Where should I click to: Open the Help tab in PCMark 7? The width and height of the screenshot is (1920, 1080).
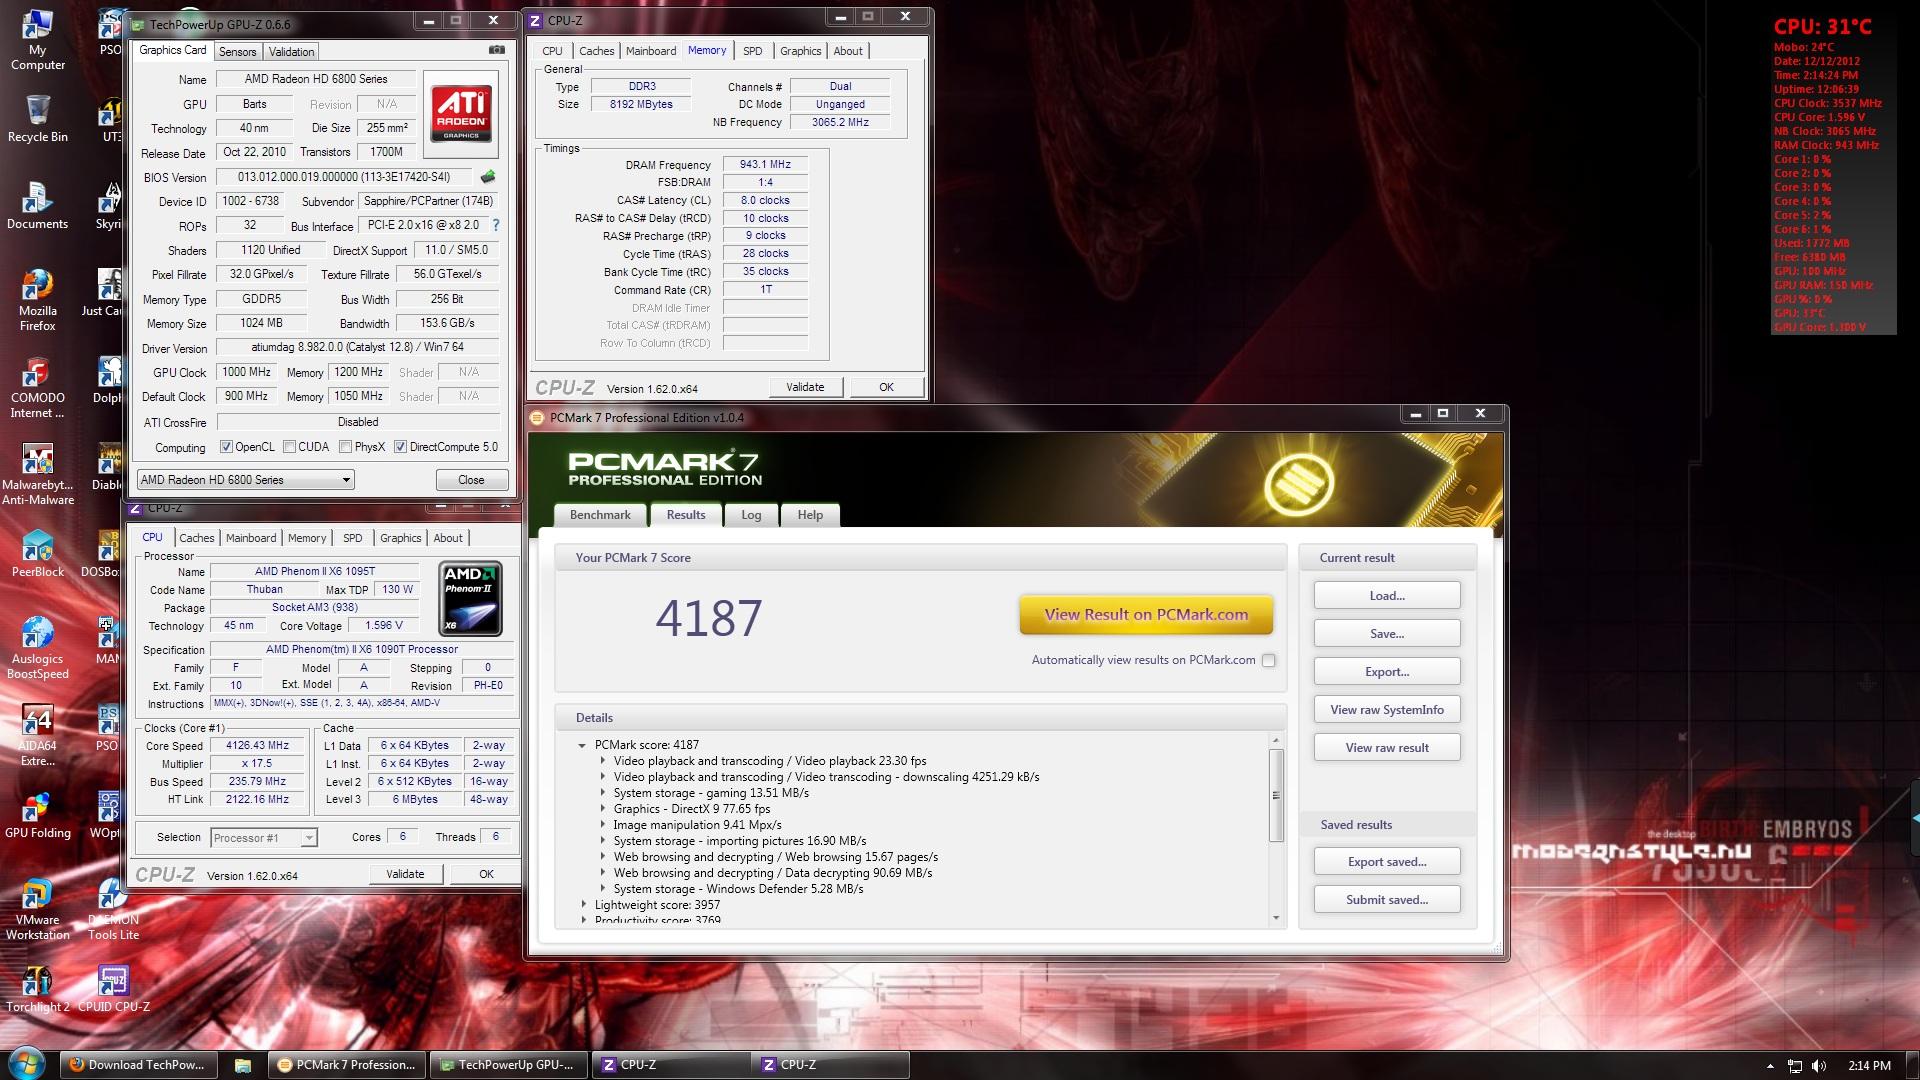pyautogui.click(x=810, y=515)
